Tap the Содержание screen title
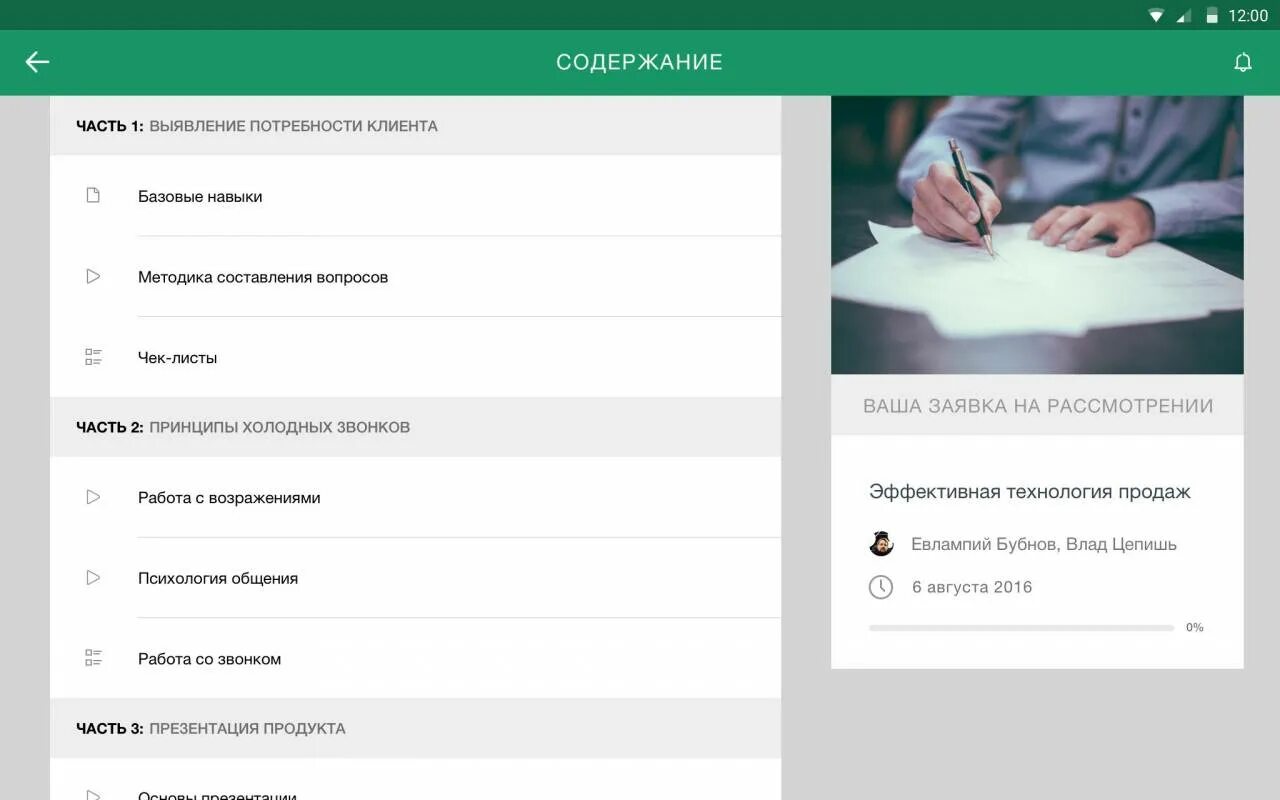Viewport: 1280px width, 800px height. click(639, 62)
